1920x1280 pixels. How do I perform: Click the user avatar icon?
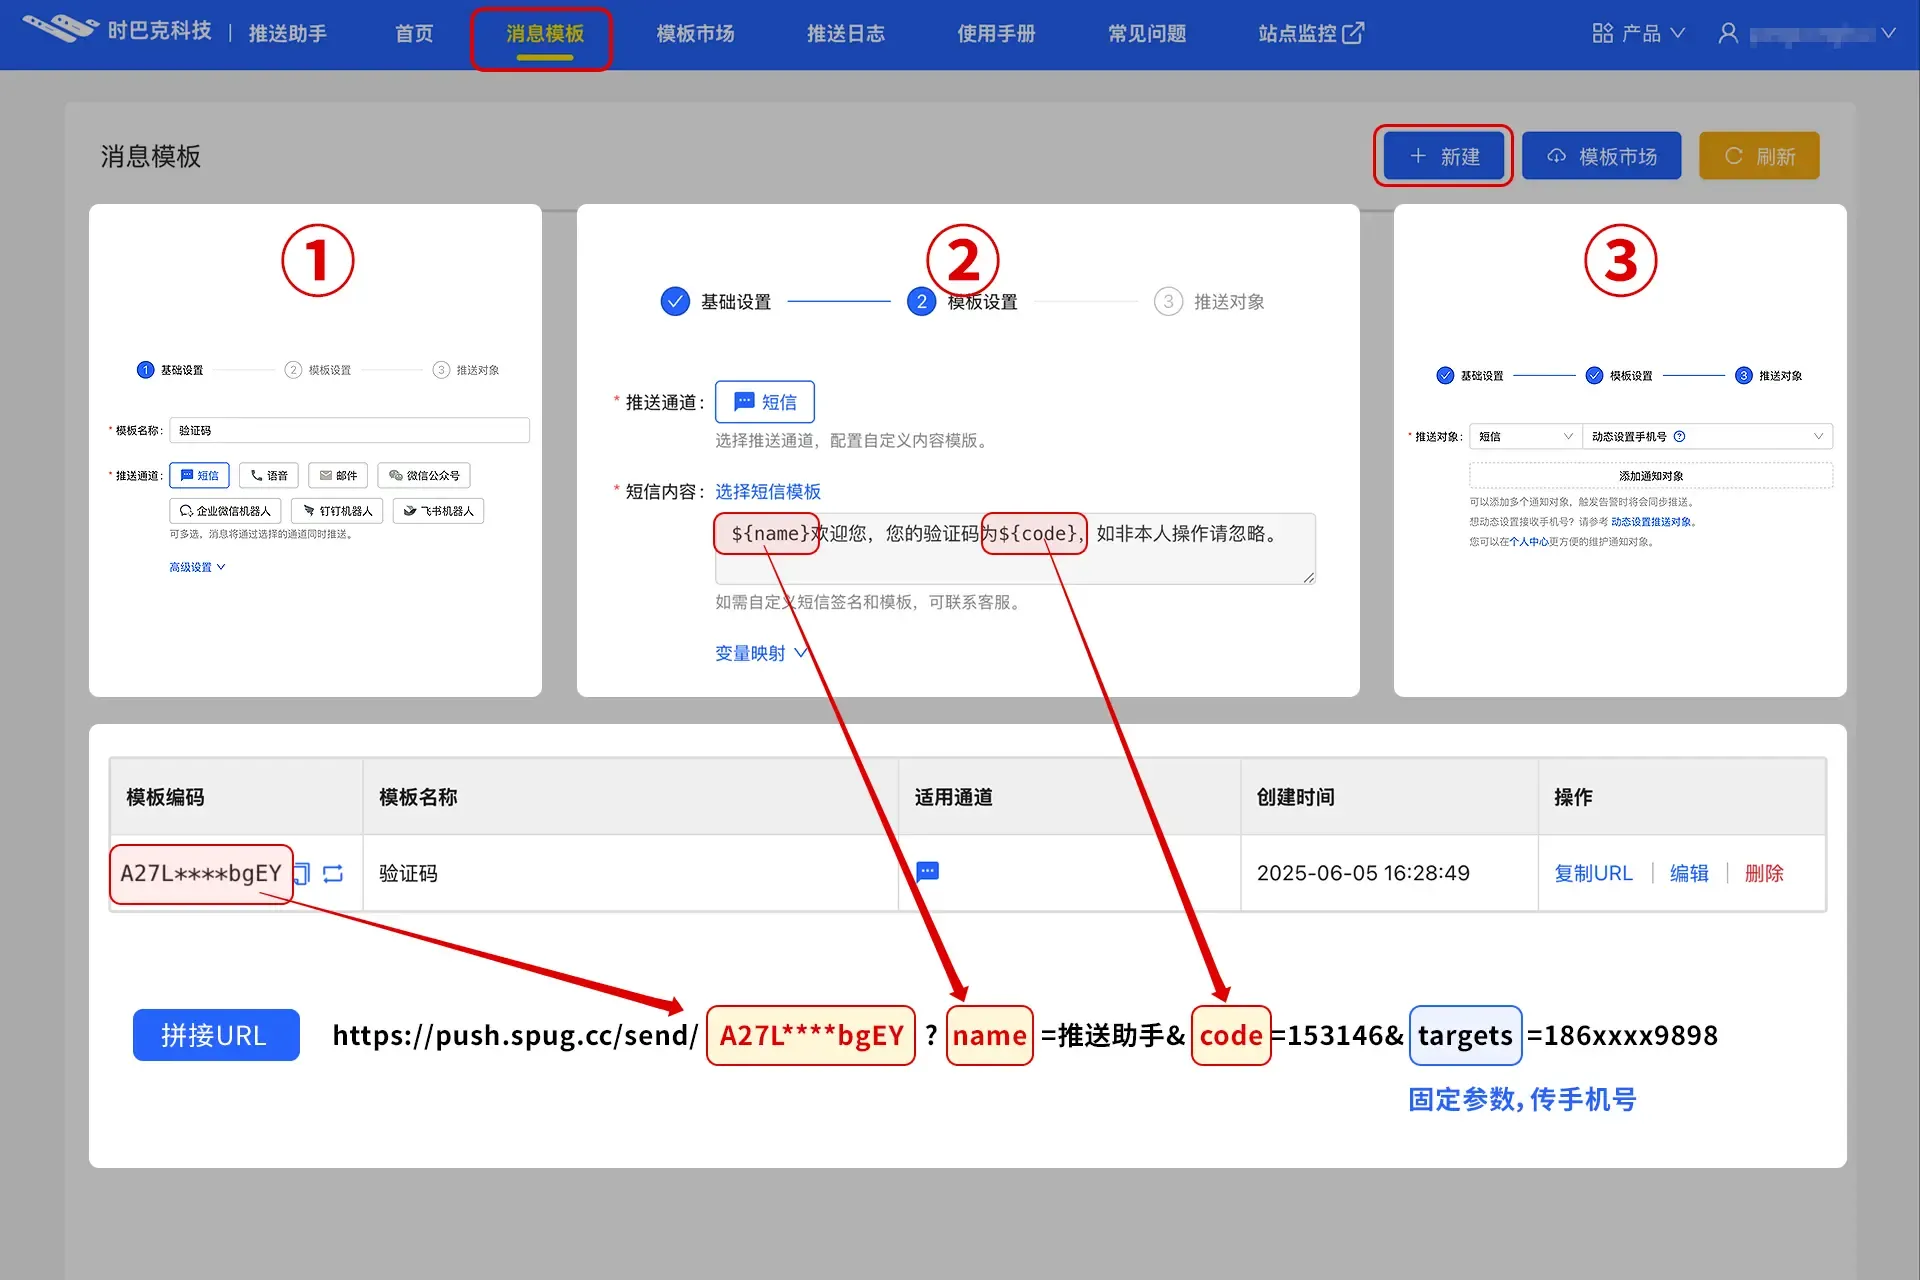click(1728, 34)
